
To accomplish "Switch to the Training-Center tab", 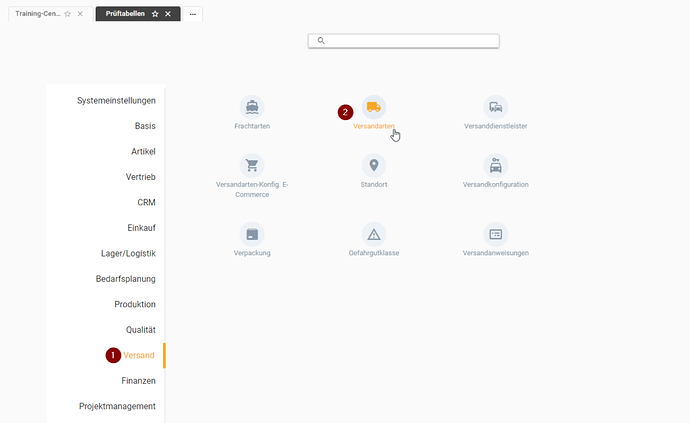I will tap(38, 14).
